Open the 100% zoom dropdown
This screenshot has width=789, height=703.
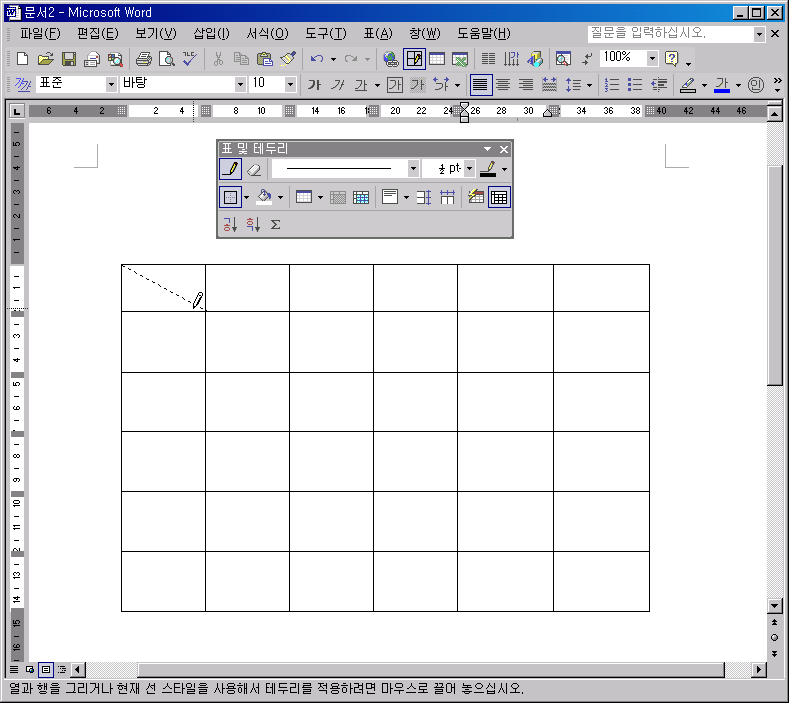coord(652,58)
